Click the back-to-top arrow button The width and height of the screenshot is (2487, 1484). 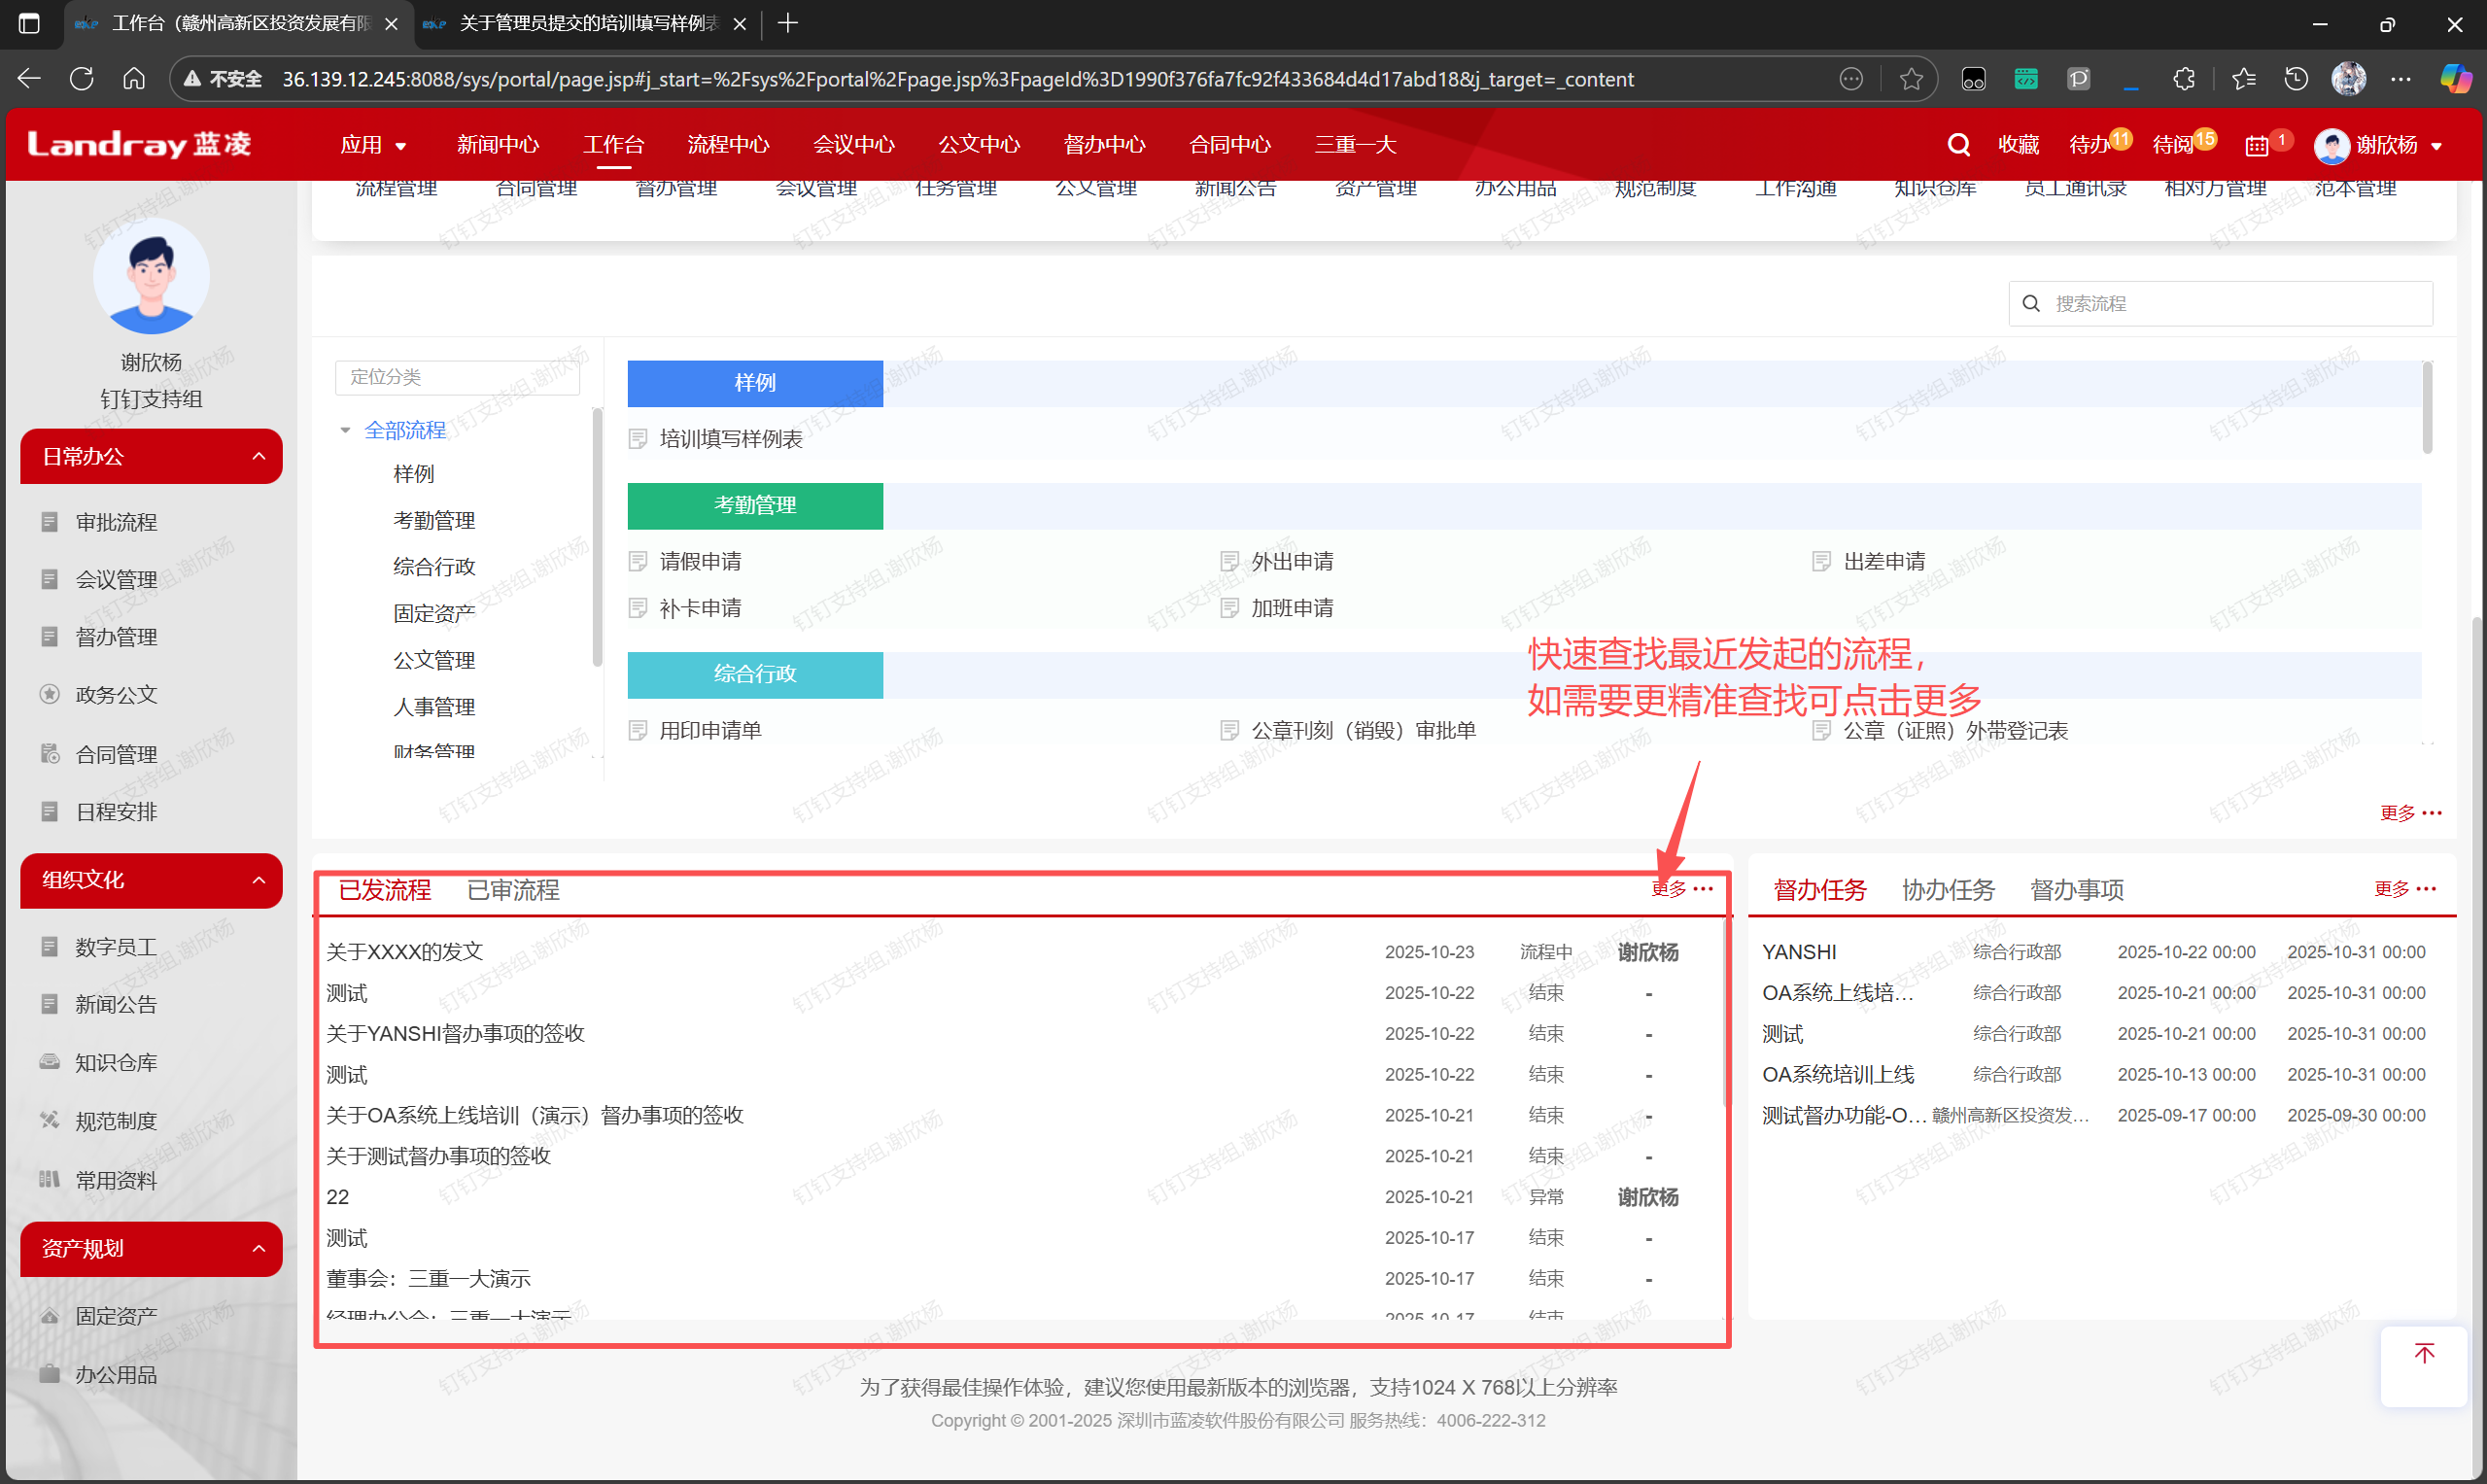pos(2423,1353)
